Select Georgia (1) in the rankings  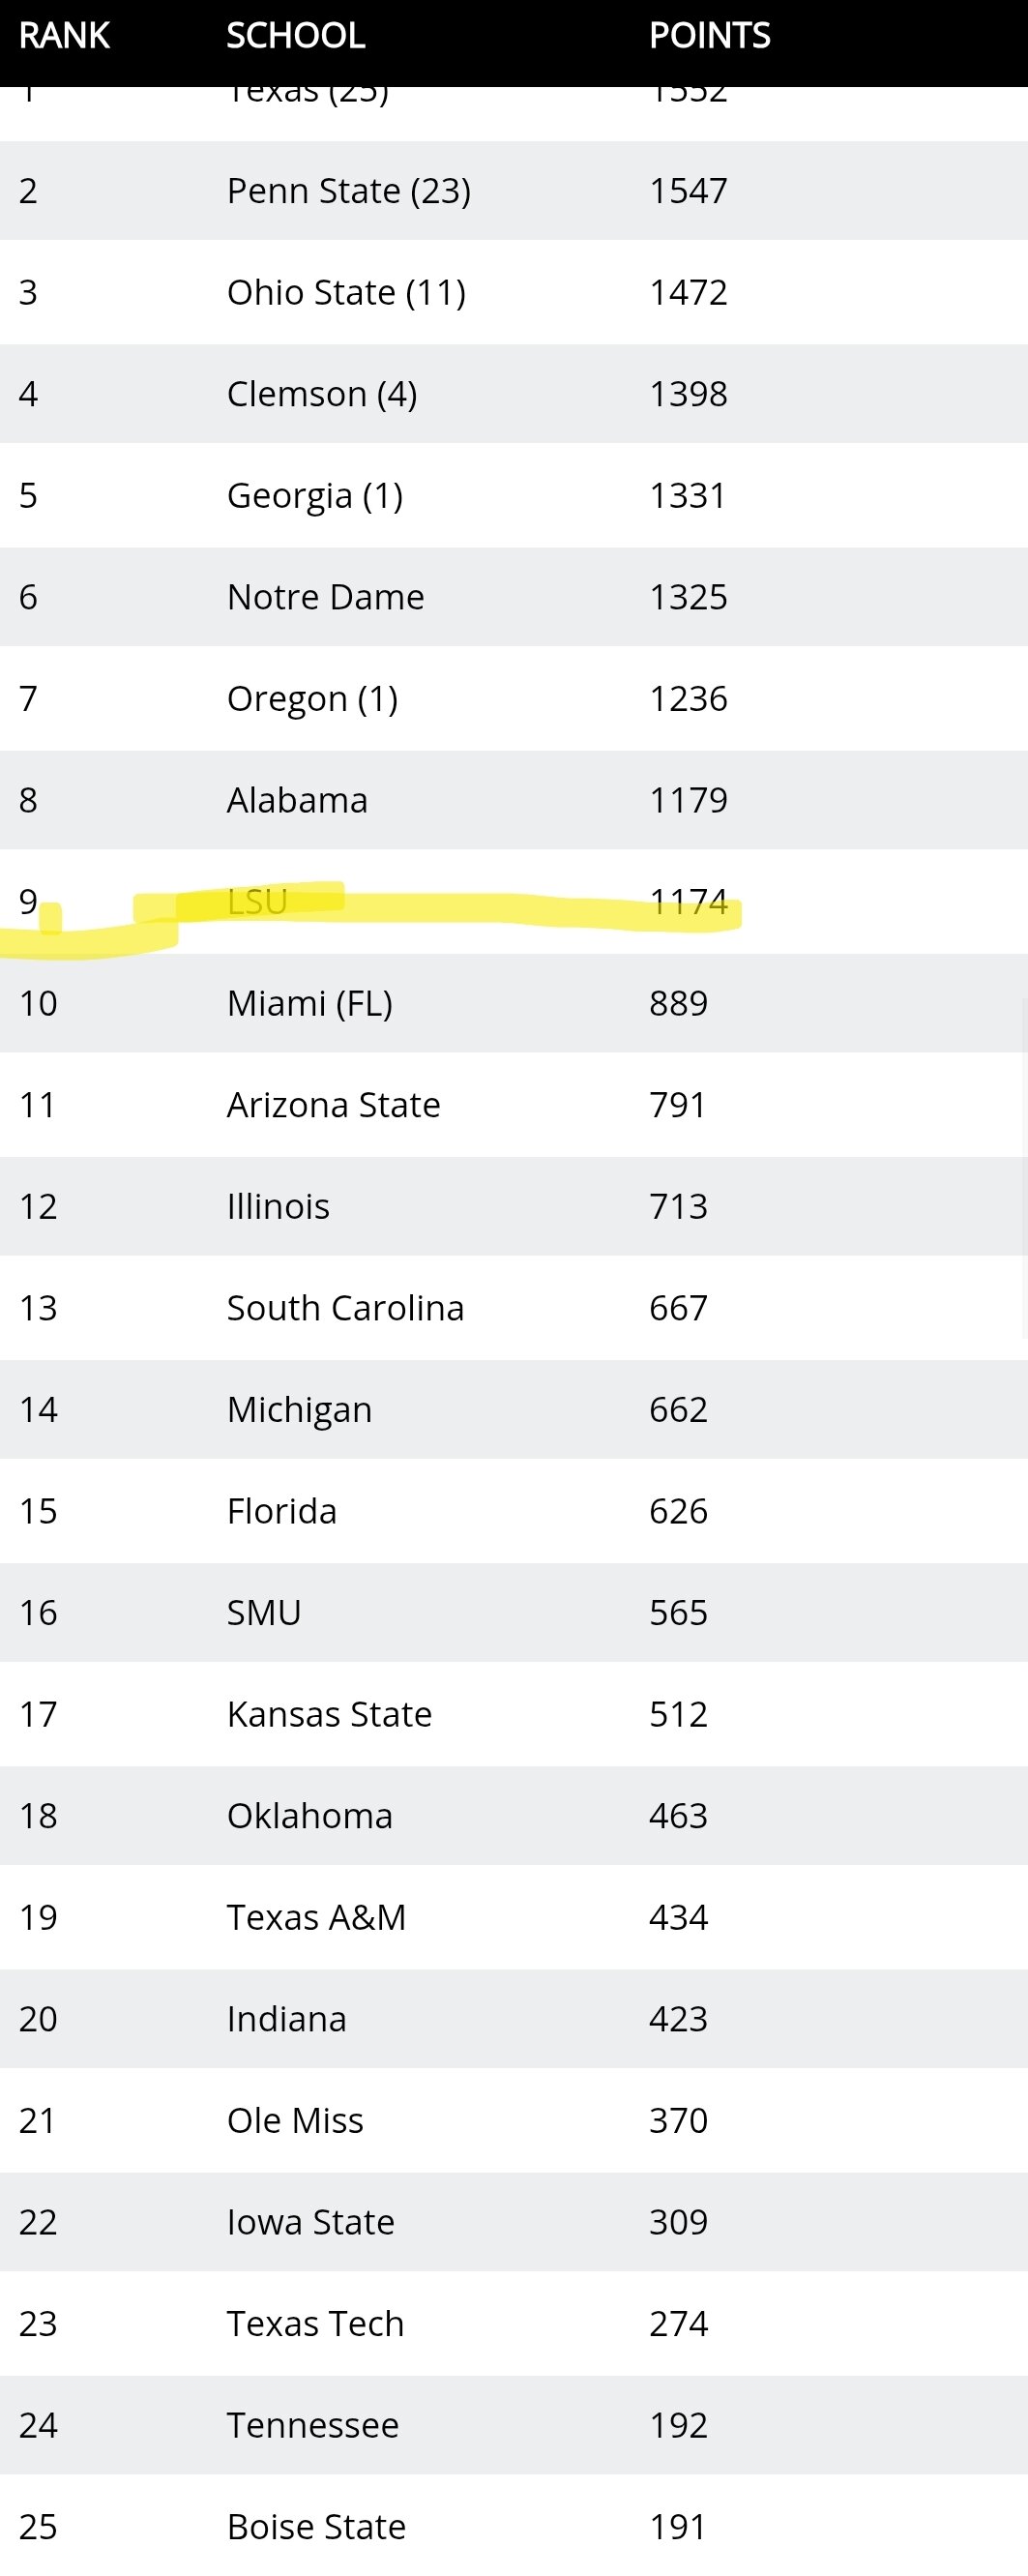tap(315, 496)
